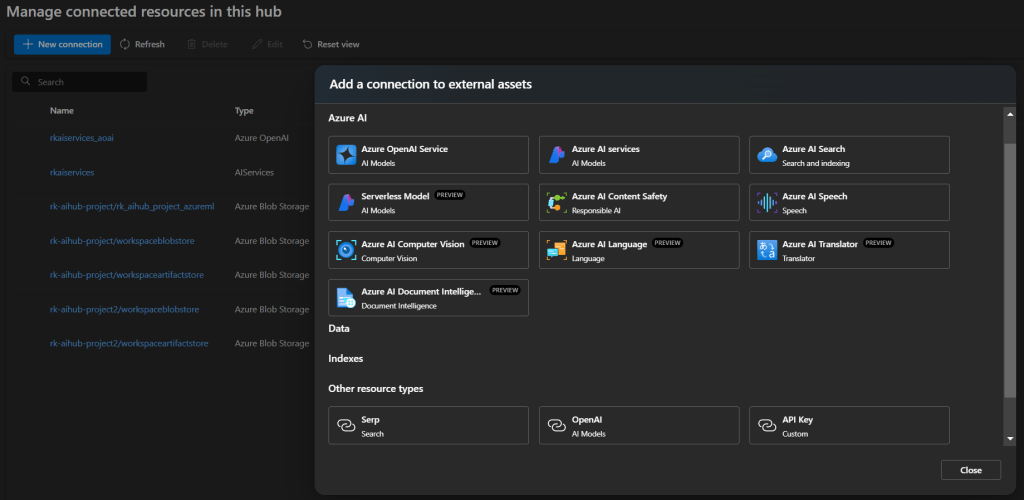Image resolution: width=1024 pixels, height=500 pixels.
Task: Click the Azure AI Document Intelligence icon
Action: click(346, 297)
